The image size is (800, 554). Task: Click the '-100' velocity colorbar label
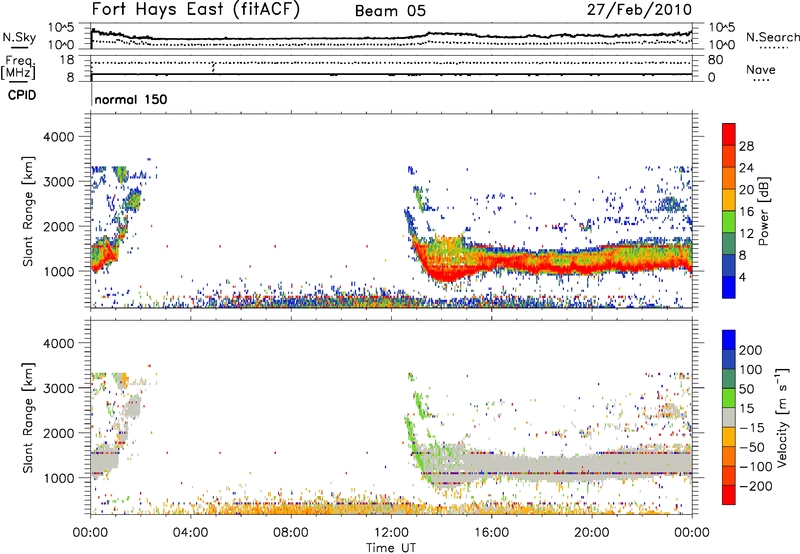pyautogui.click(x=756, y=467)
